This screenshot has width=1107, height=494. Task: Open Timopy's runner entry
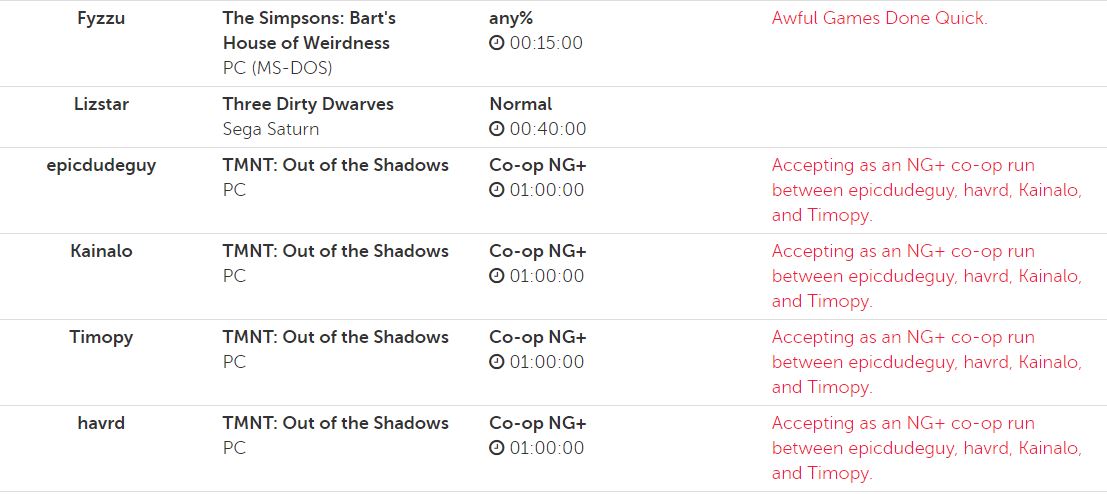(101, 337)
